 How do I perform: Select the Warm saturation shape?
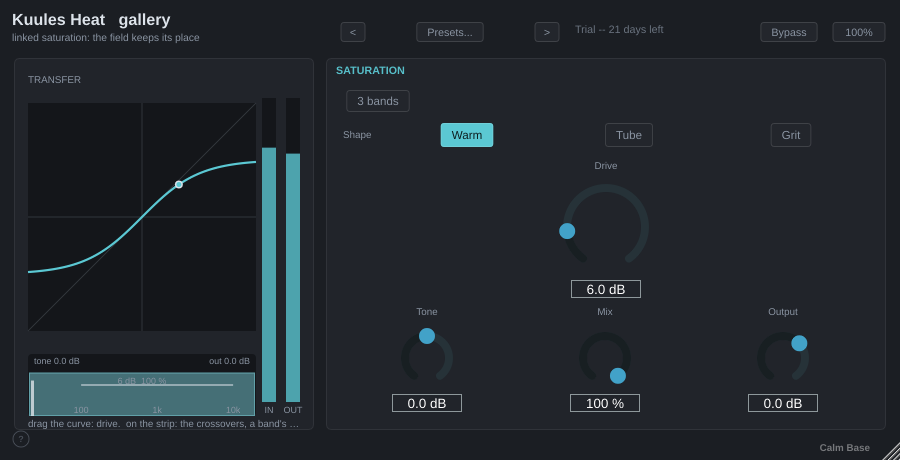(467, 135)
